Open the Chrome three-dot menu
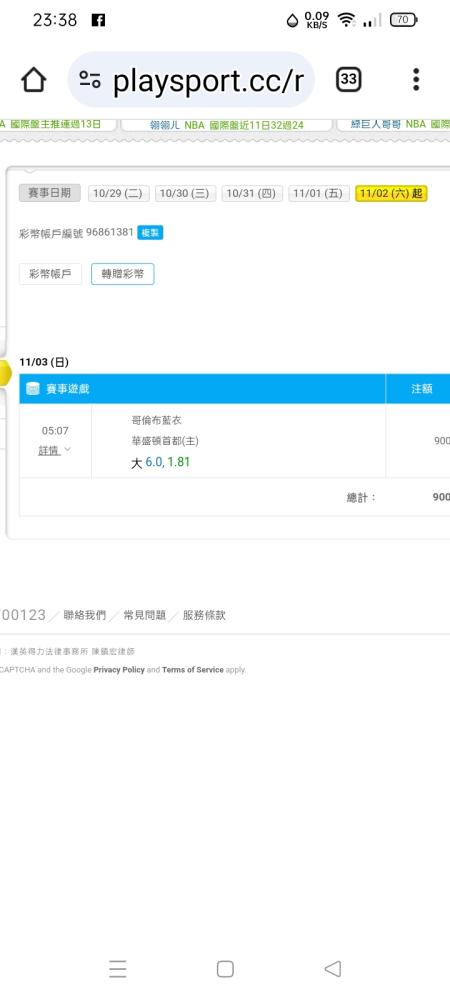 416,80
